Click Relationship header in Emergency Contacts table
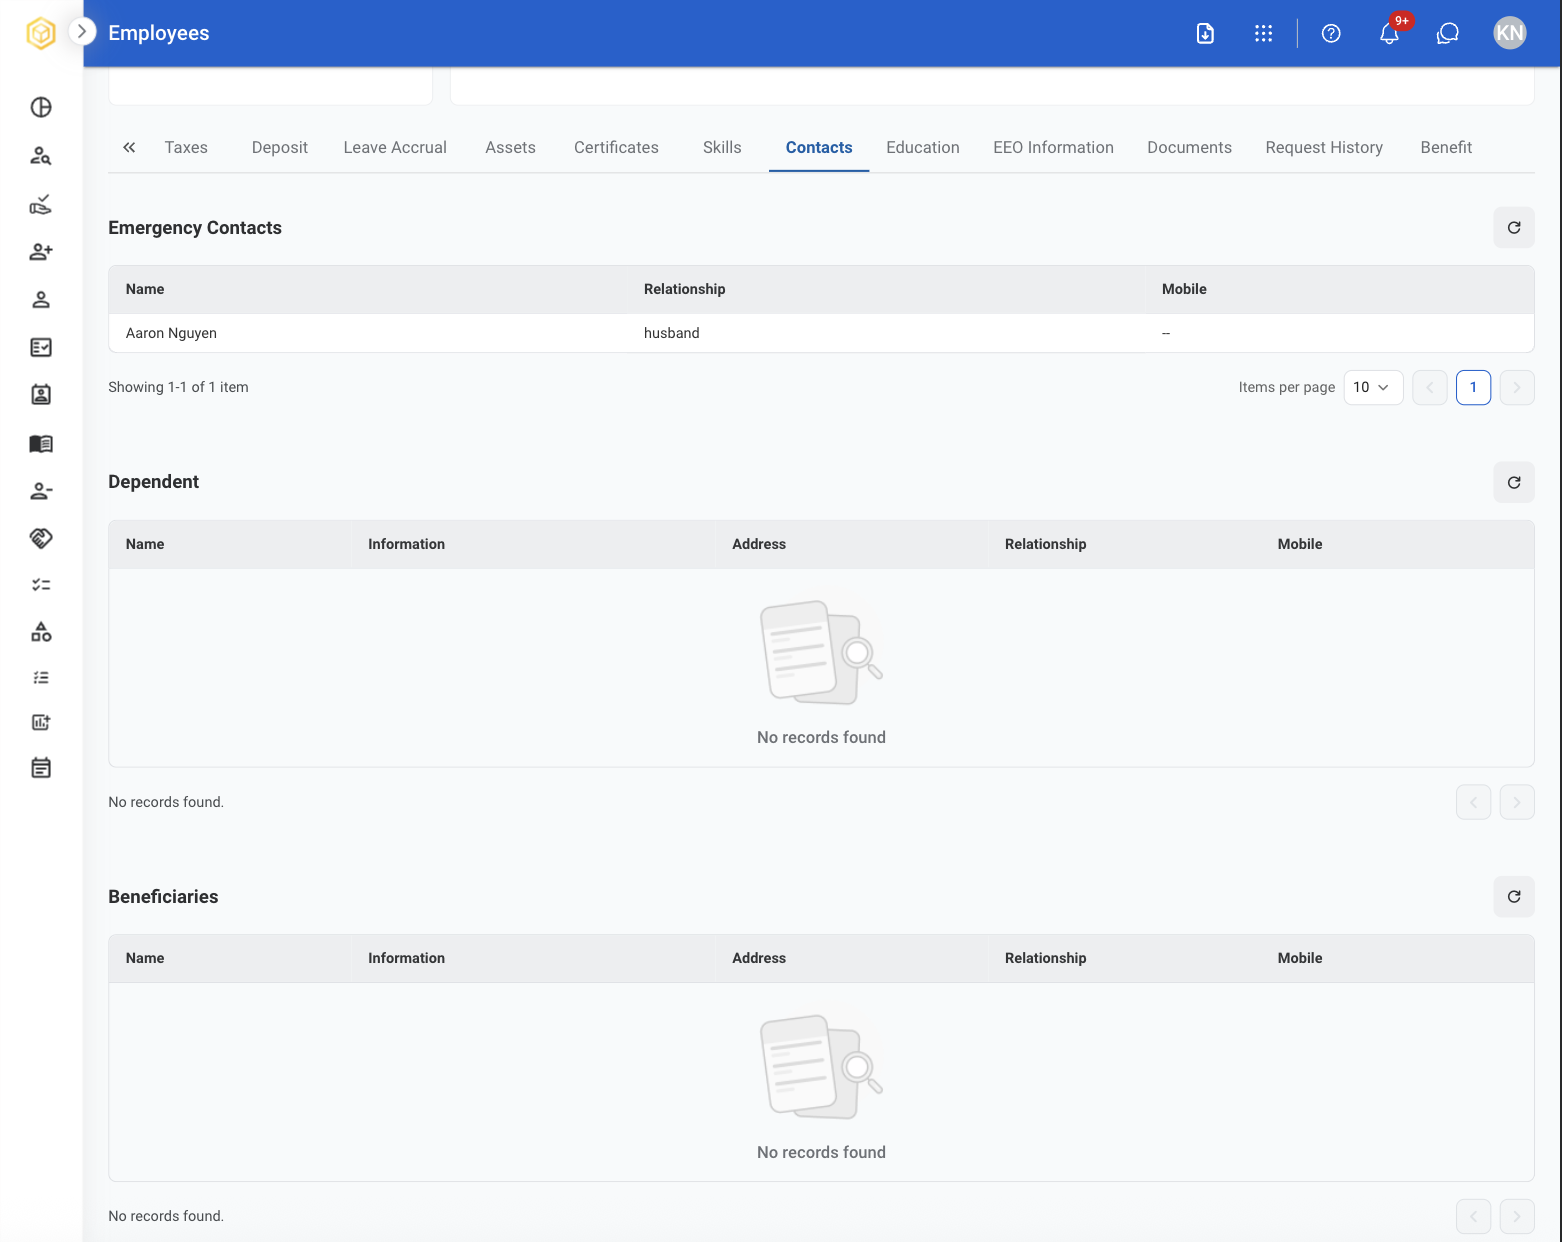Screen dimensions: 1562x1242 point(685,289)
